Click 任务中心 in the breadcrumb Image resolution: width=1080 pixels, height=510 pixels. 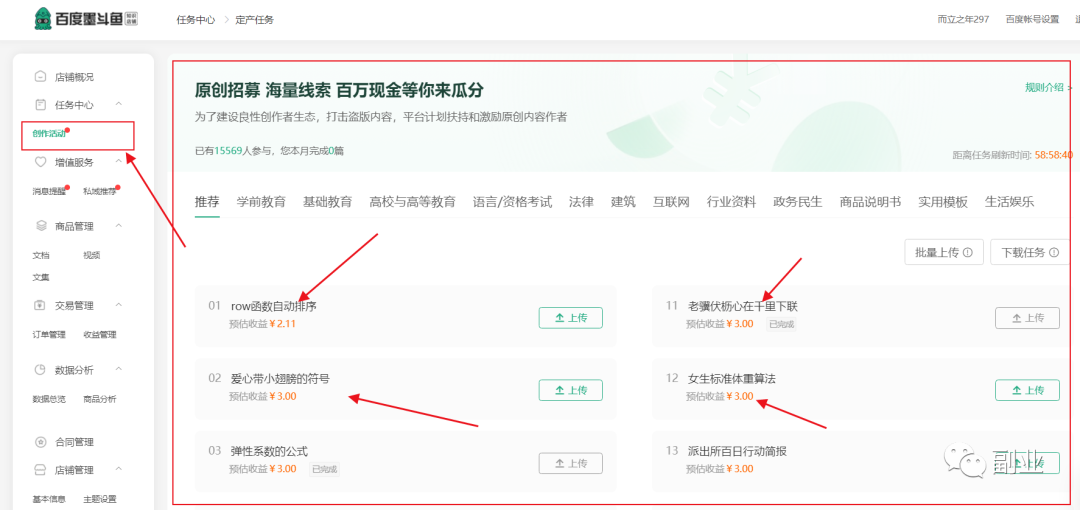pos(196,19)
